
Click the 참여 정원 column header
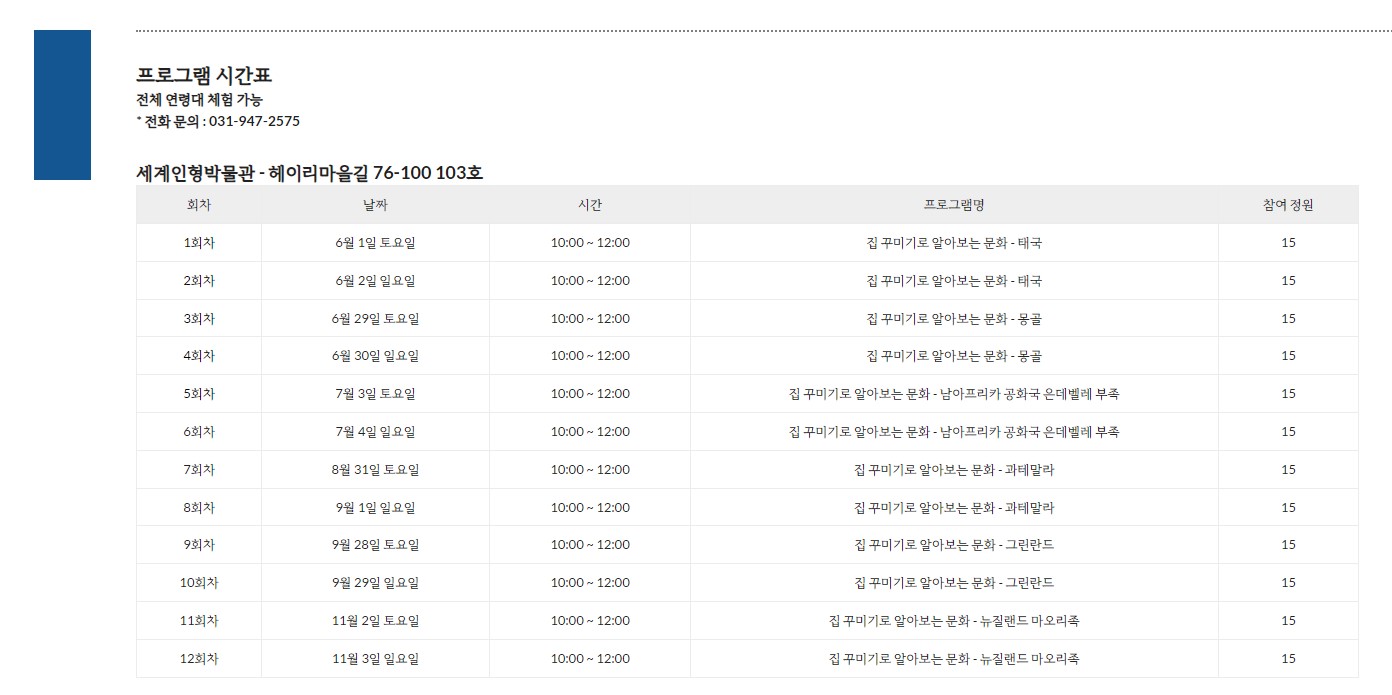click(x=1288, y=205)
